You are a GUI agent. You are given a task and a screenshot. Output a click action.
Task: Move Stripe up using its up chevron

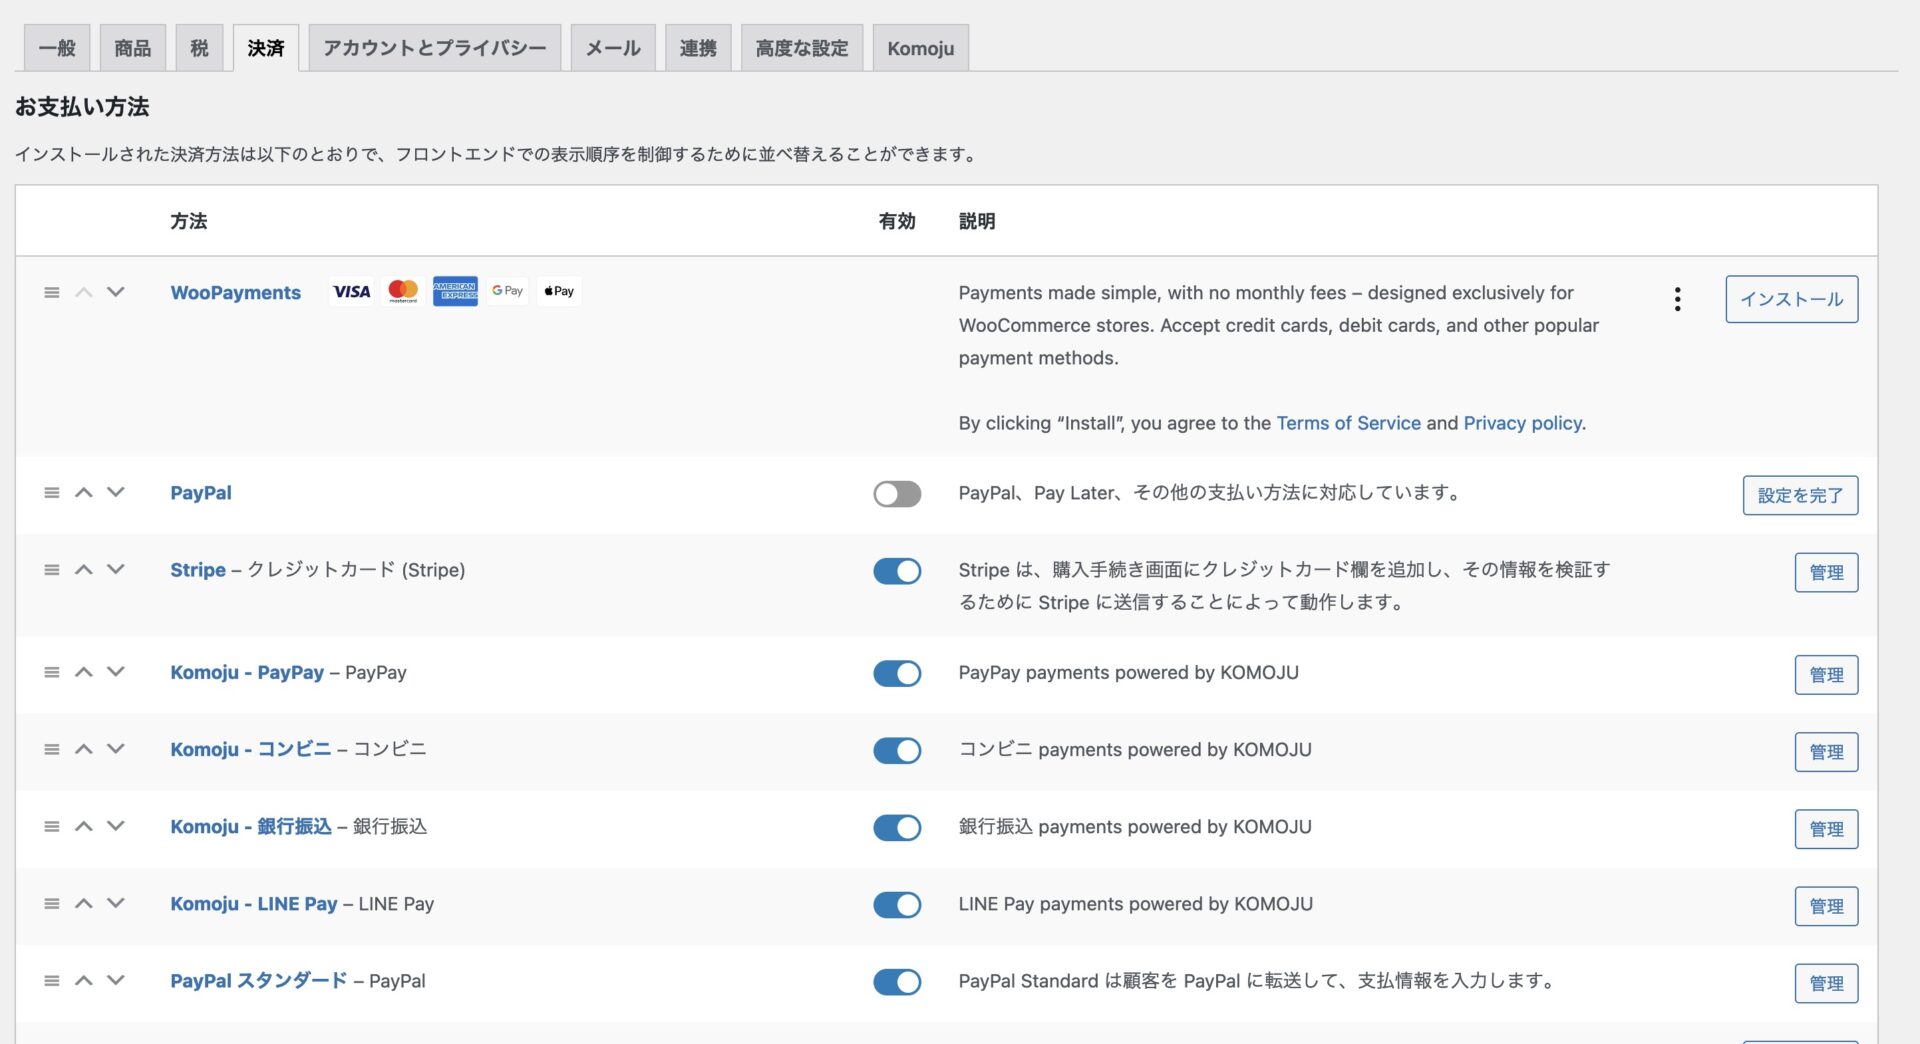[84, 570]
